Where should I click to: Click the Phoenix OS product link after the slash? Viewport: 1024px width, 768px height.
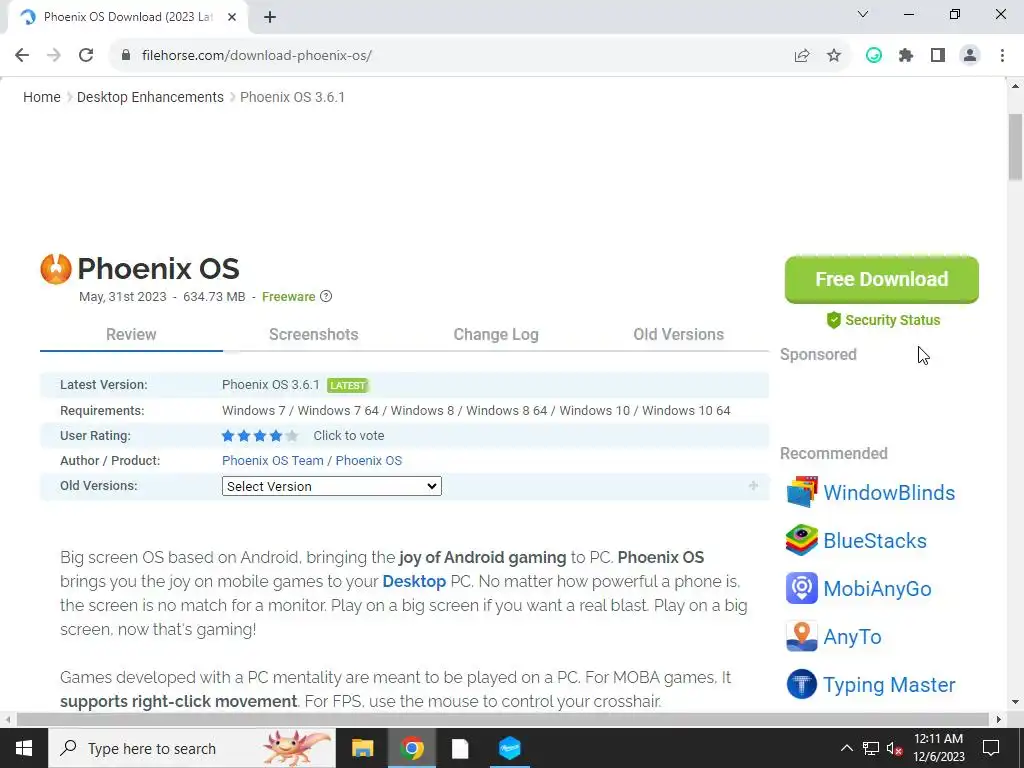tap(369, 460)
